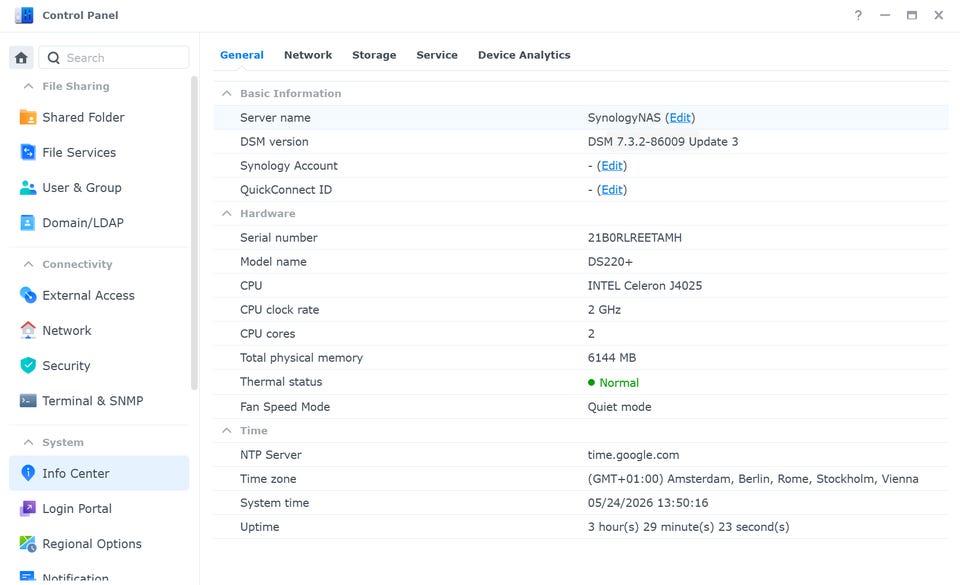Viewport: 960px width, 585px height.
Task: Open the Security shield icon
Action: [28, 365]
